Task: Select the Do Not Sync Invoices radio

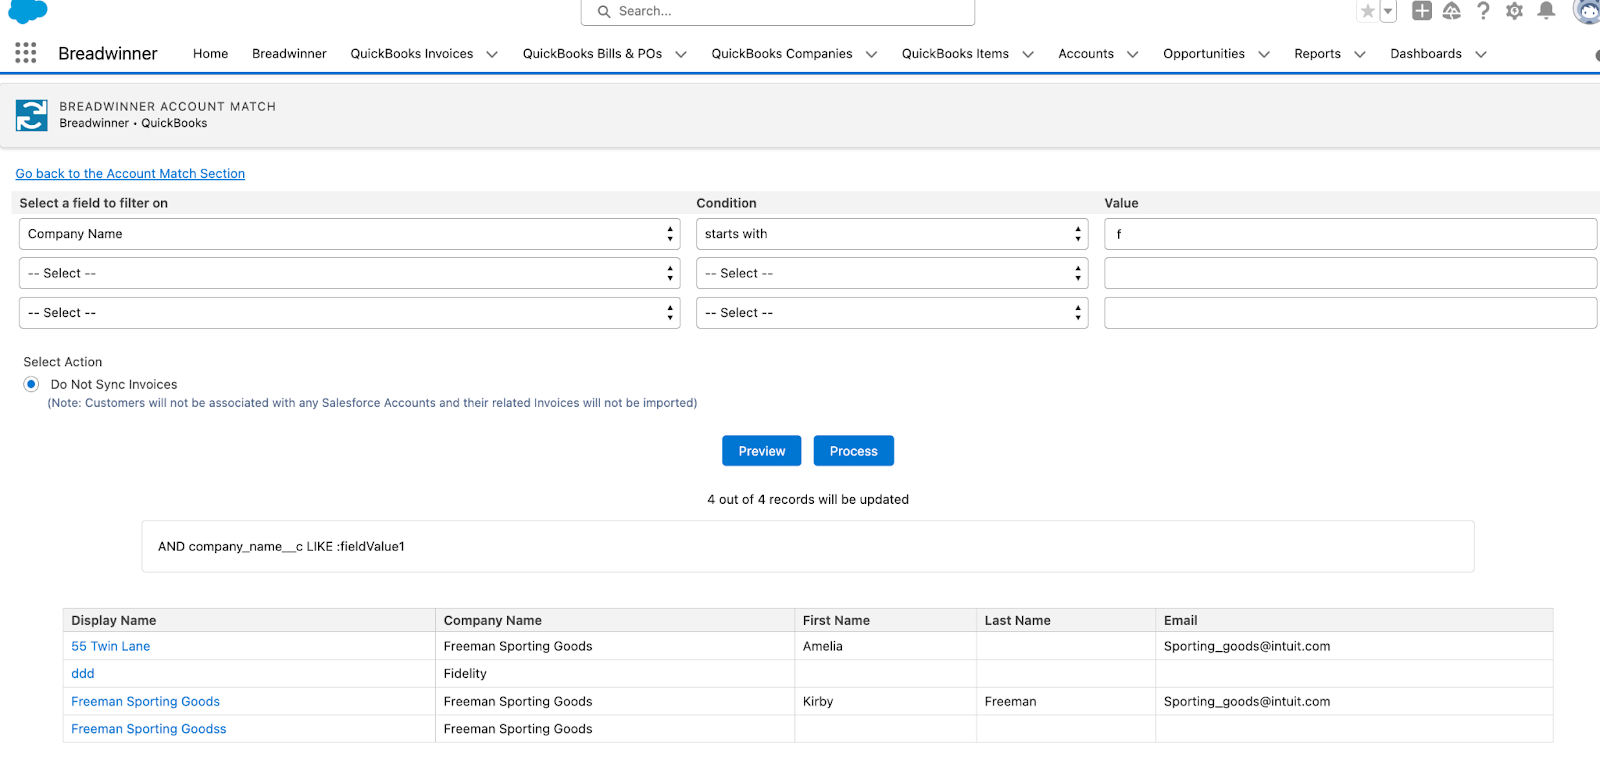Action: point(32,384)
